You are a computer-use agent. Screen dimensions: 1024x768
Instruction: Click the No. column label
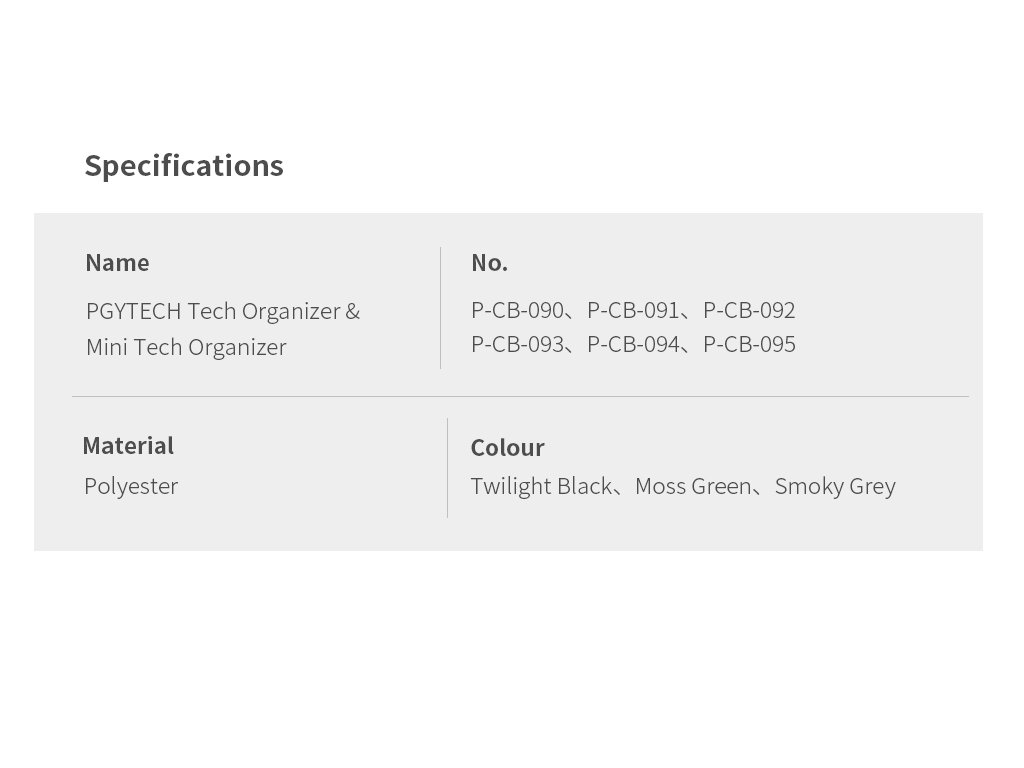(489, 263)
